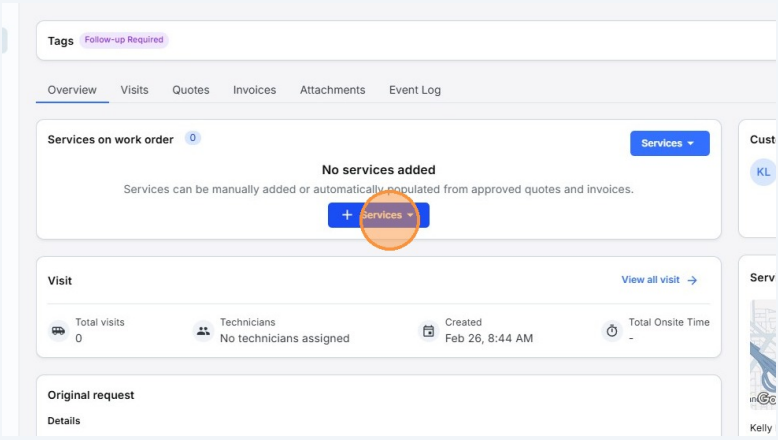Expand the caret on the centered Services button
778x440 pixels.
point(410,215)
